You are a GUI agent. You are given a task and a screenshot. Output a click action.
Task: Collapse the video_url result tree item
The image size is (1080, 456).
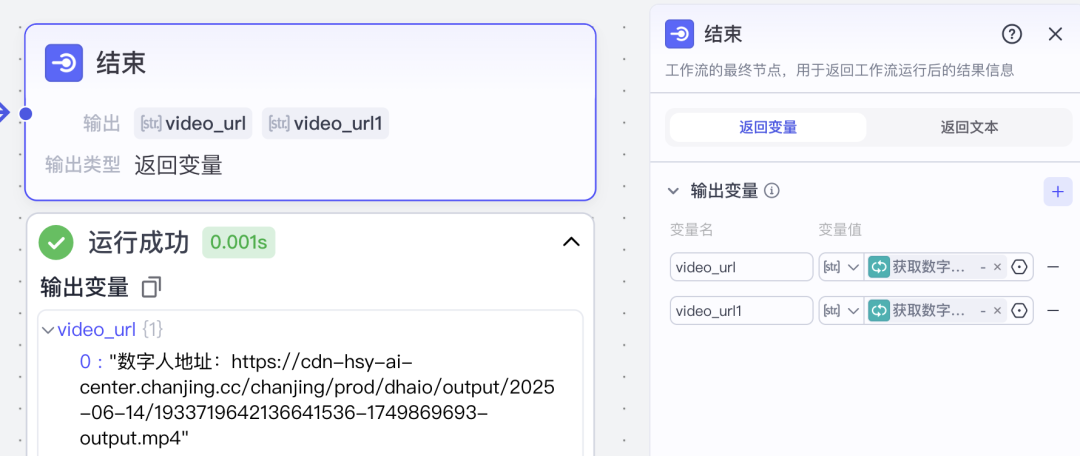pyautogui.click(x=48, y=331)
